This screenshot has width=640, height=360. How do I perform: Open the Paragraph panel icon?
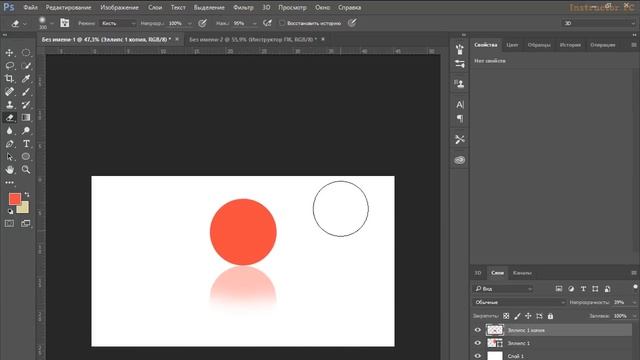pyautogui.click(x=460, y=119)
